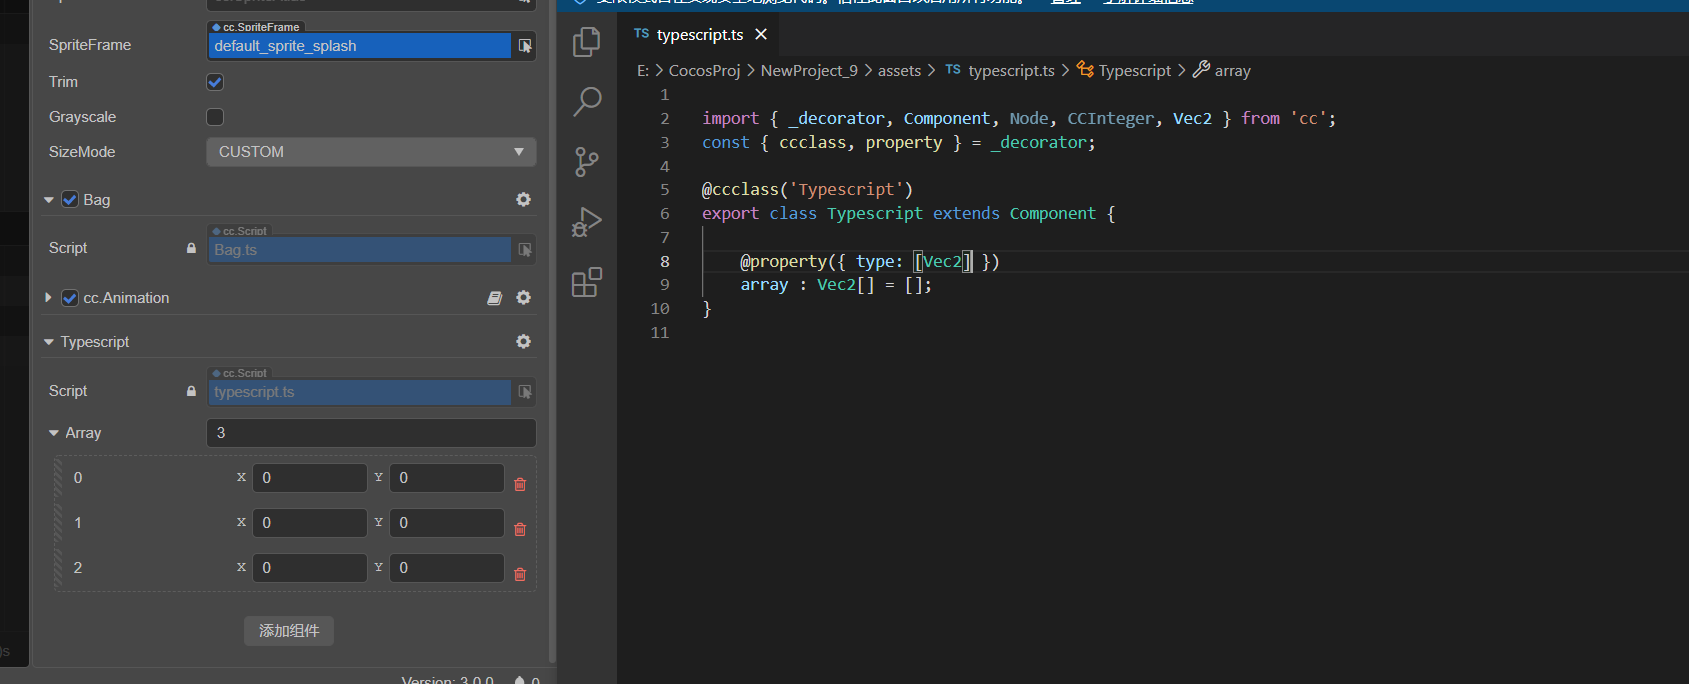Image resolution: width=1689 pixels, height=684 pixels.
Task: Click the inspector panel vertical scrollbar
Action: pyautogui.click(x=552, y=330)
